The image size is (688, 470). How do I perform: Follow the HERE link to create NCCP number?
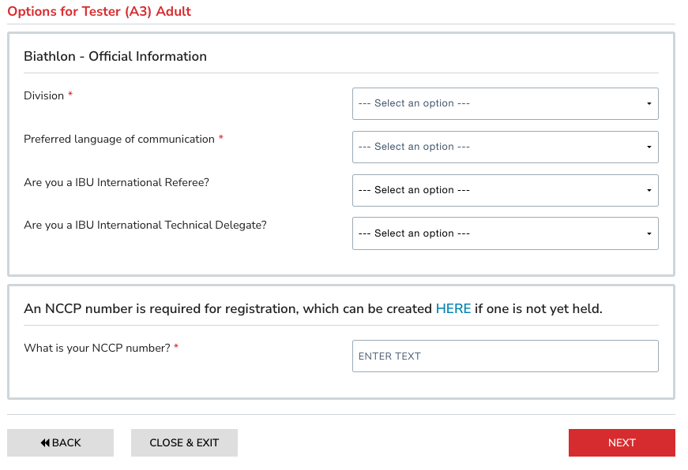453,309
